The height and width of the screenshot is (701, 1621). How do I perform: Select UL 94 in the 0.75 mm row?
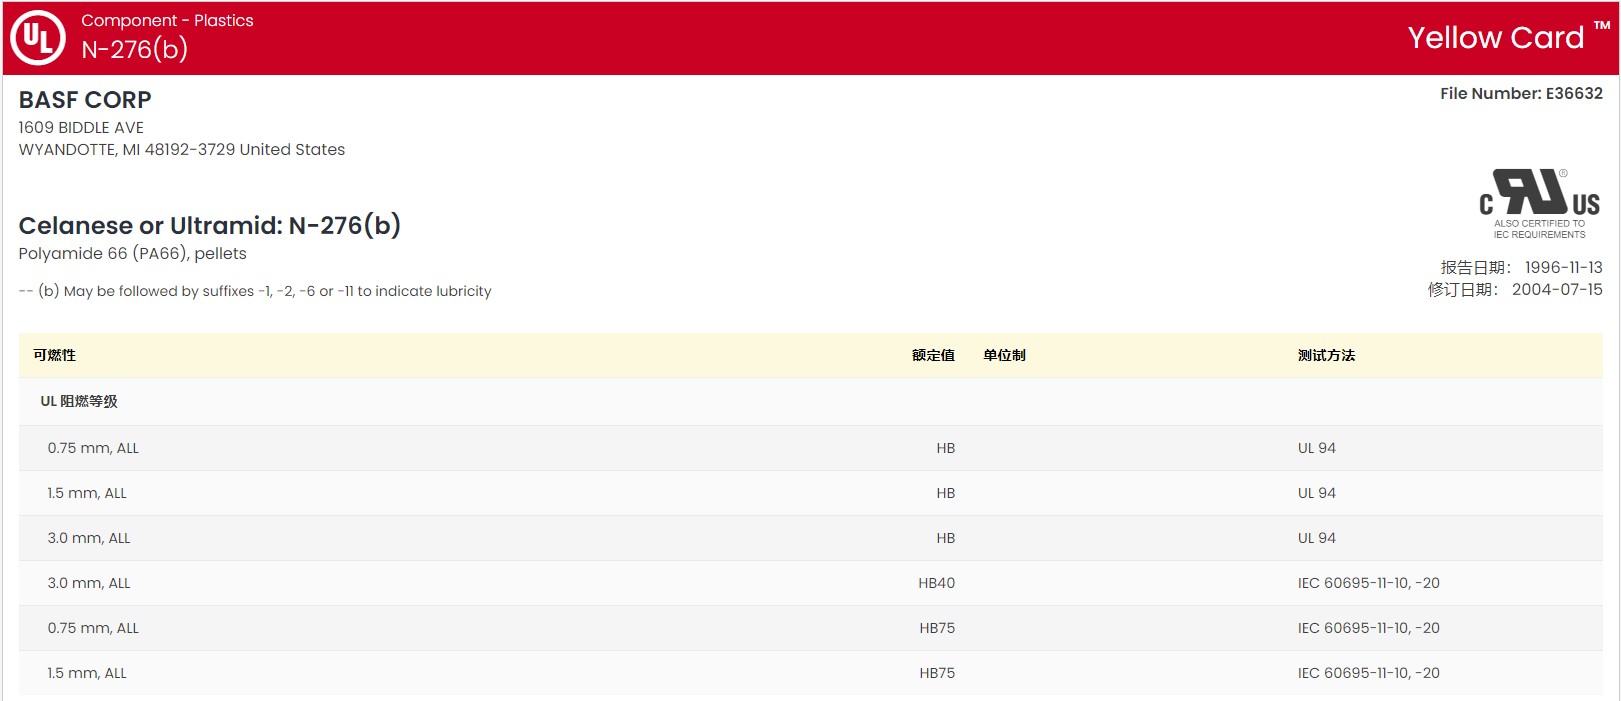[1317, 448]
